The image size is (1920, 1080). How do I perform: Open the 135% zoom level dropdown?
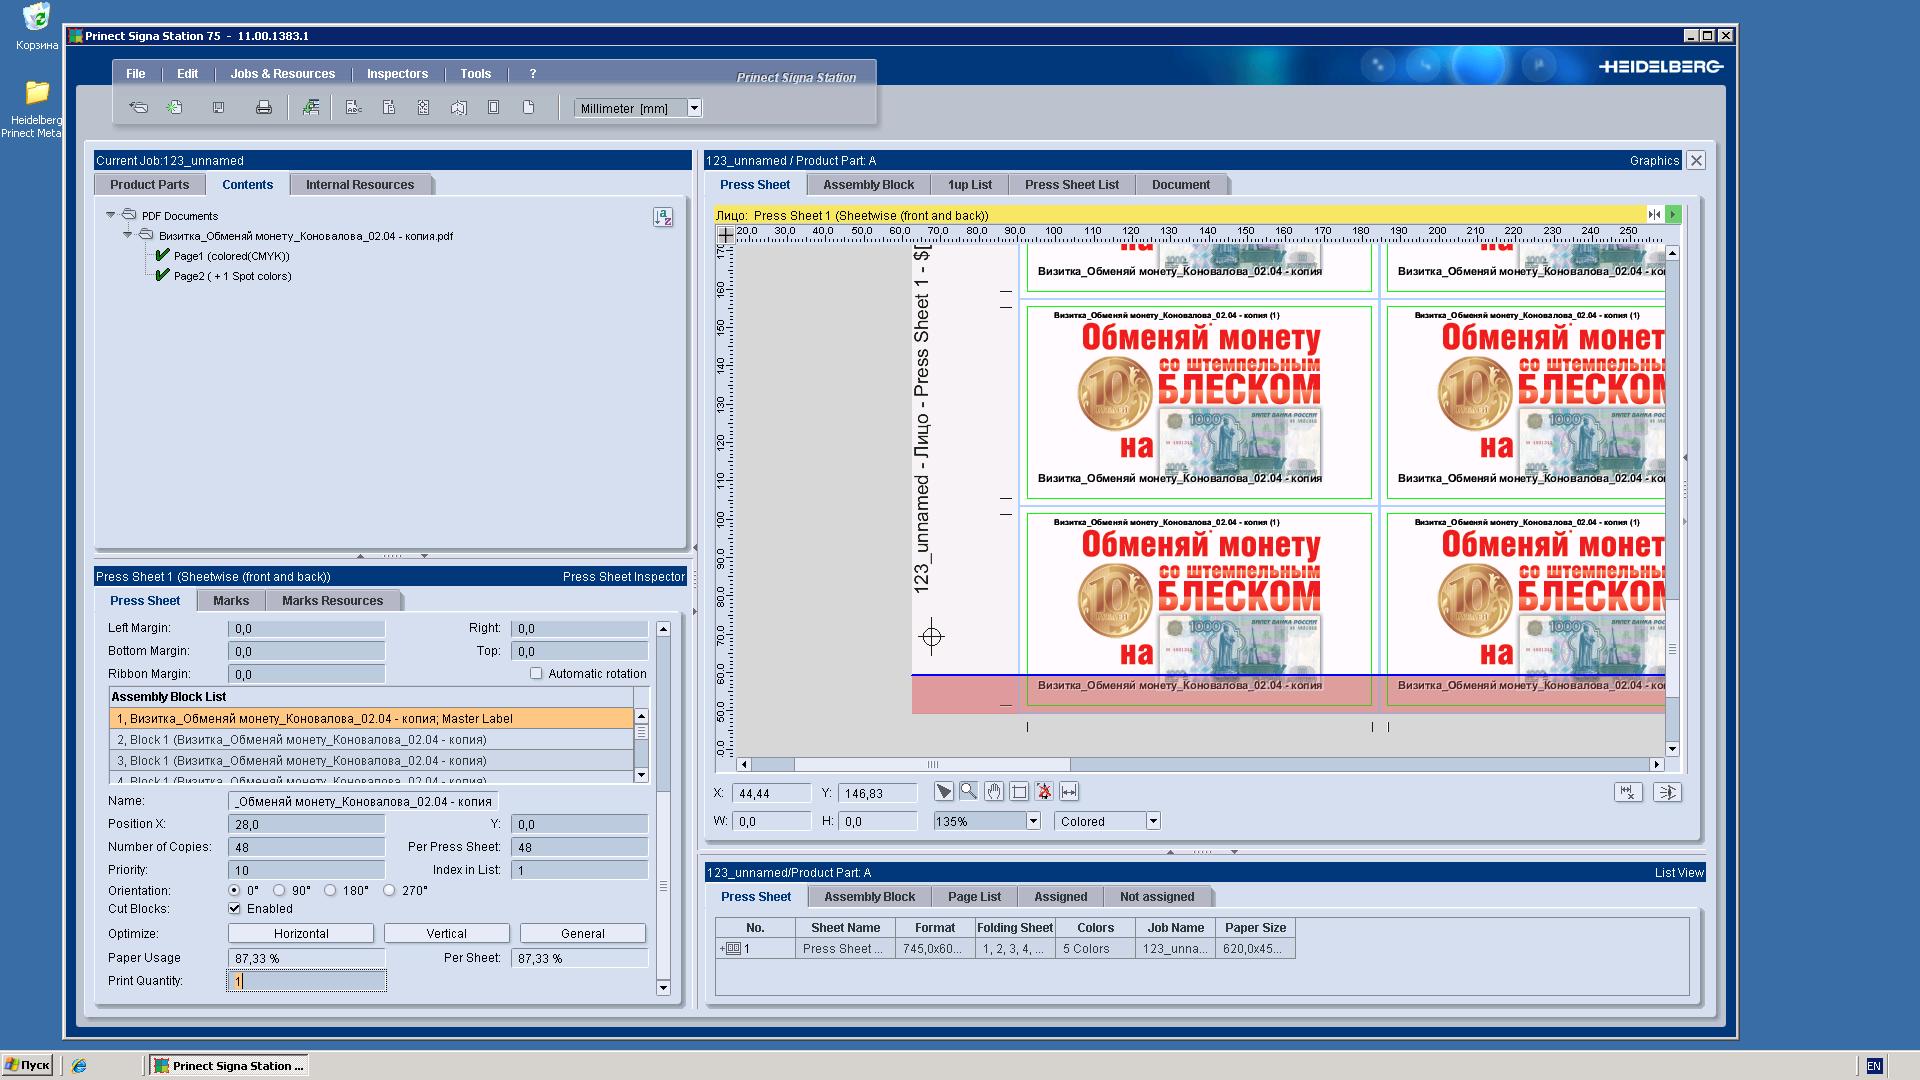point(1033,821)
